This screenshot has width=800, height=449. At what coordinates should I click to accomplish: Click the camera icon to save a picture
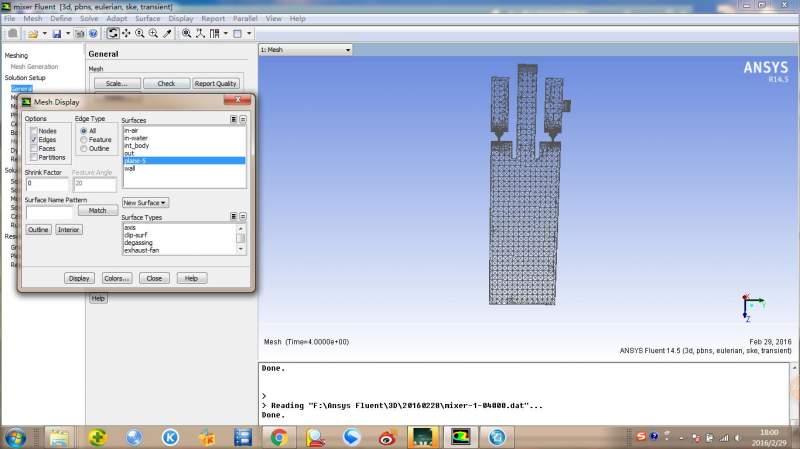(x=80, y=34)
